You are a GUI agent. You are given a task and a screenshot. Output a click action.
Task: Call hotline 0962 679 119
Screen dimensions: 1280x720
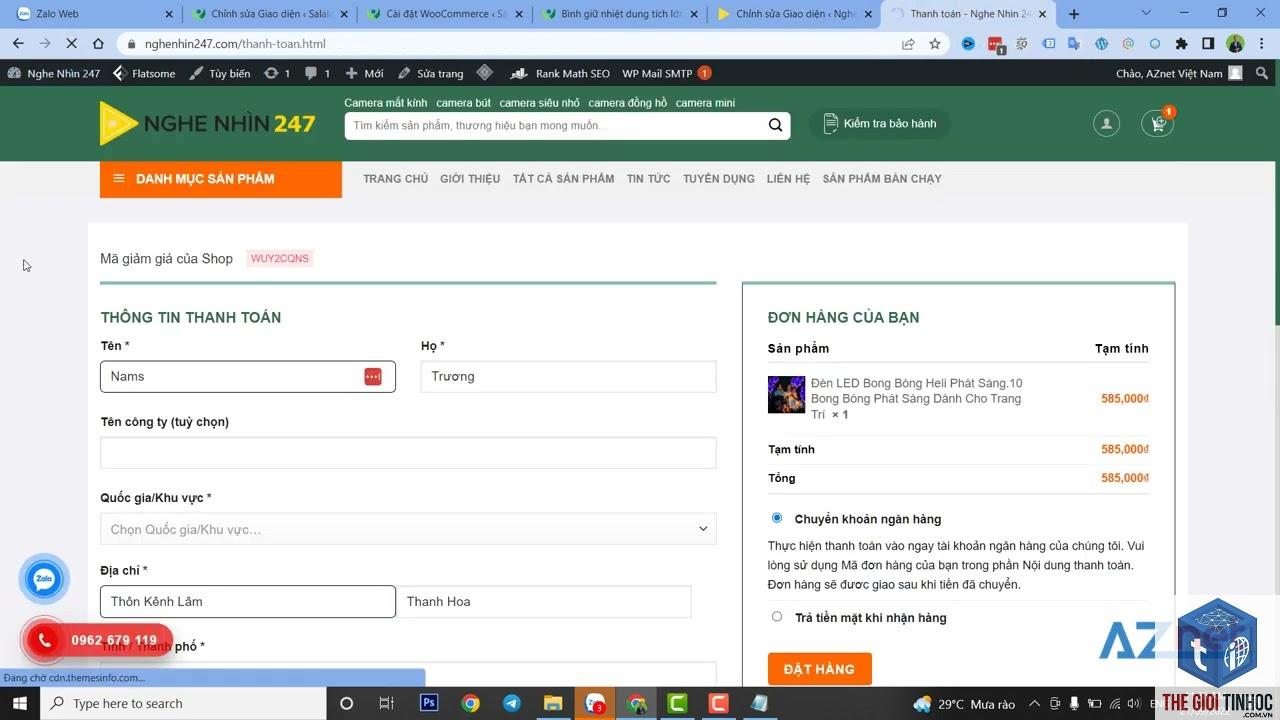pos(114,640)
